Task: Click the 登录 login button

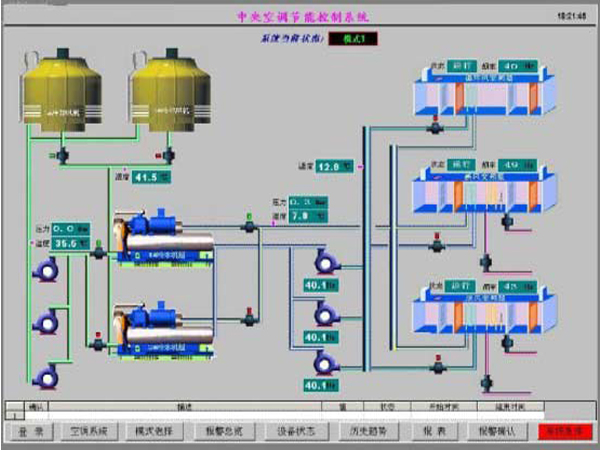Action: pyautogui.click(x=32, y=432)
